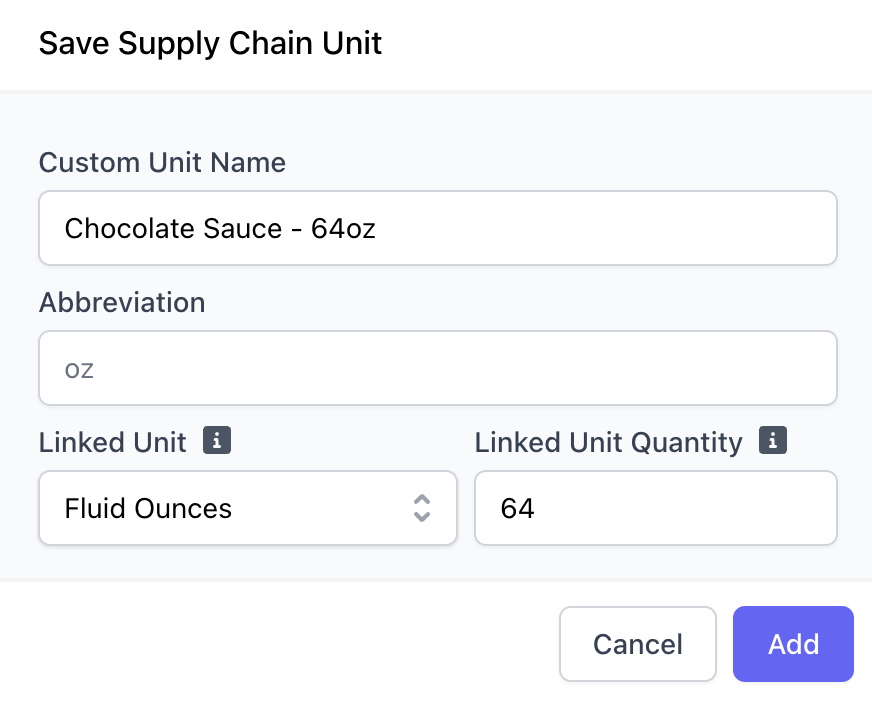Click the Chocolate Sauce - 64oz text
The height and width of the screenshot is (704, 872).
point(220,229)
